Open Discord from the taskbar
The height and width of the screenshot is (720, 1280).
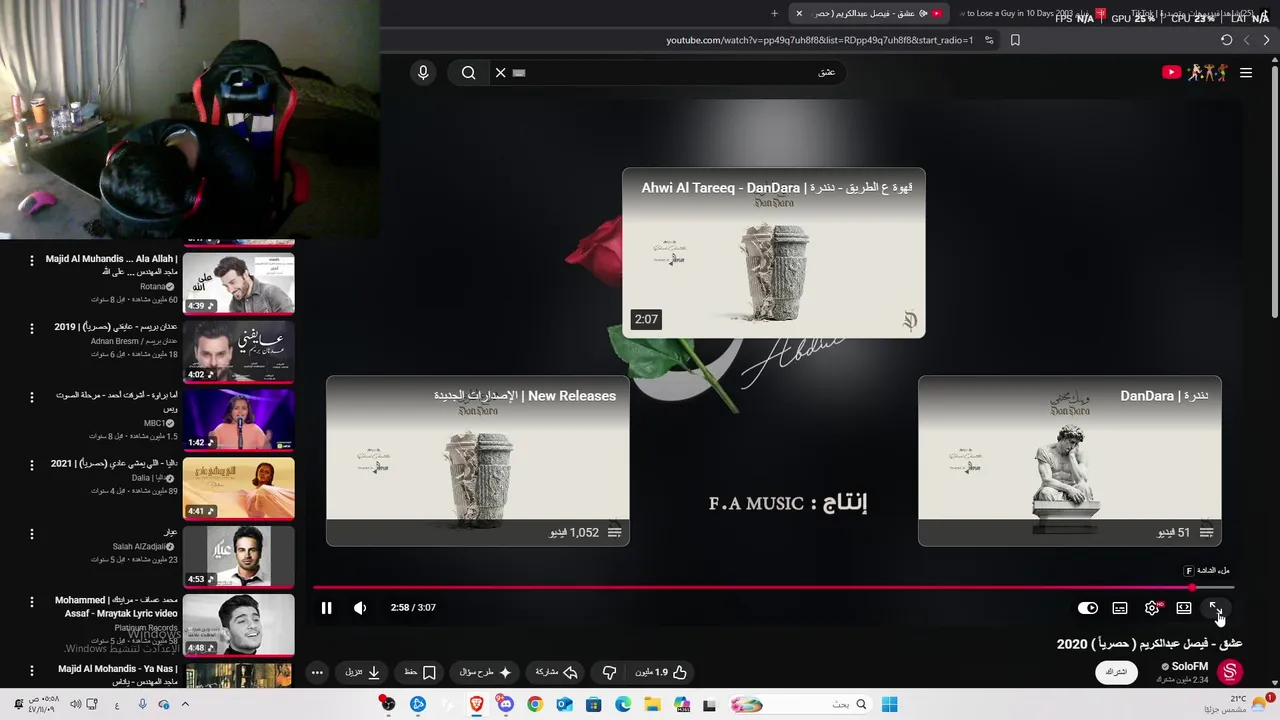pyautogui.click(x=506, y=704)
